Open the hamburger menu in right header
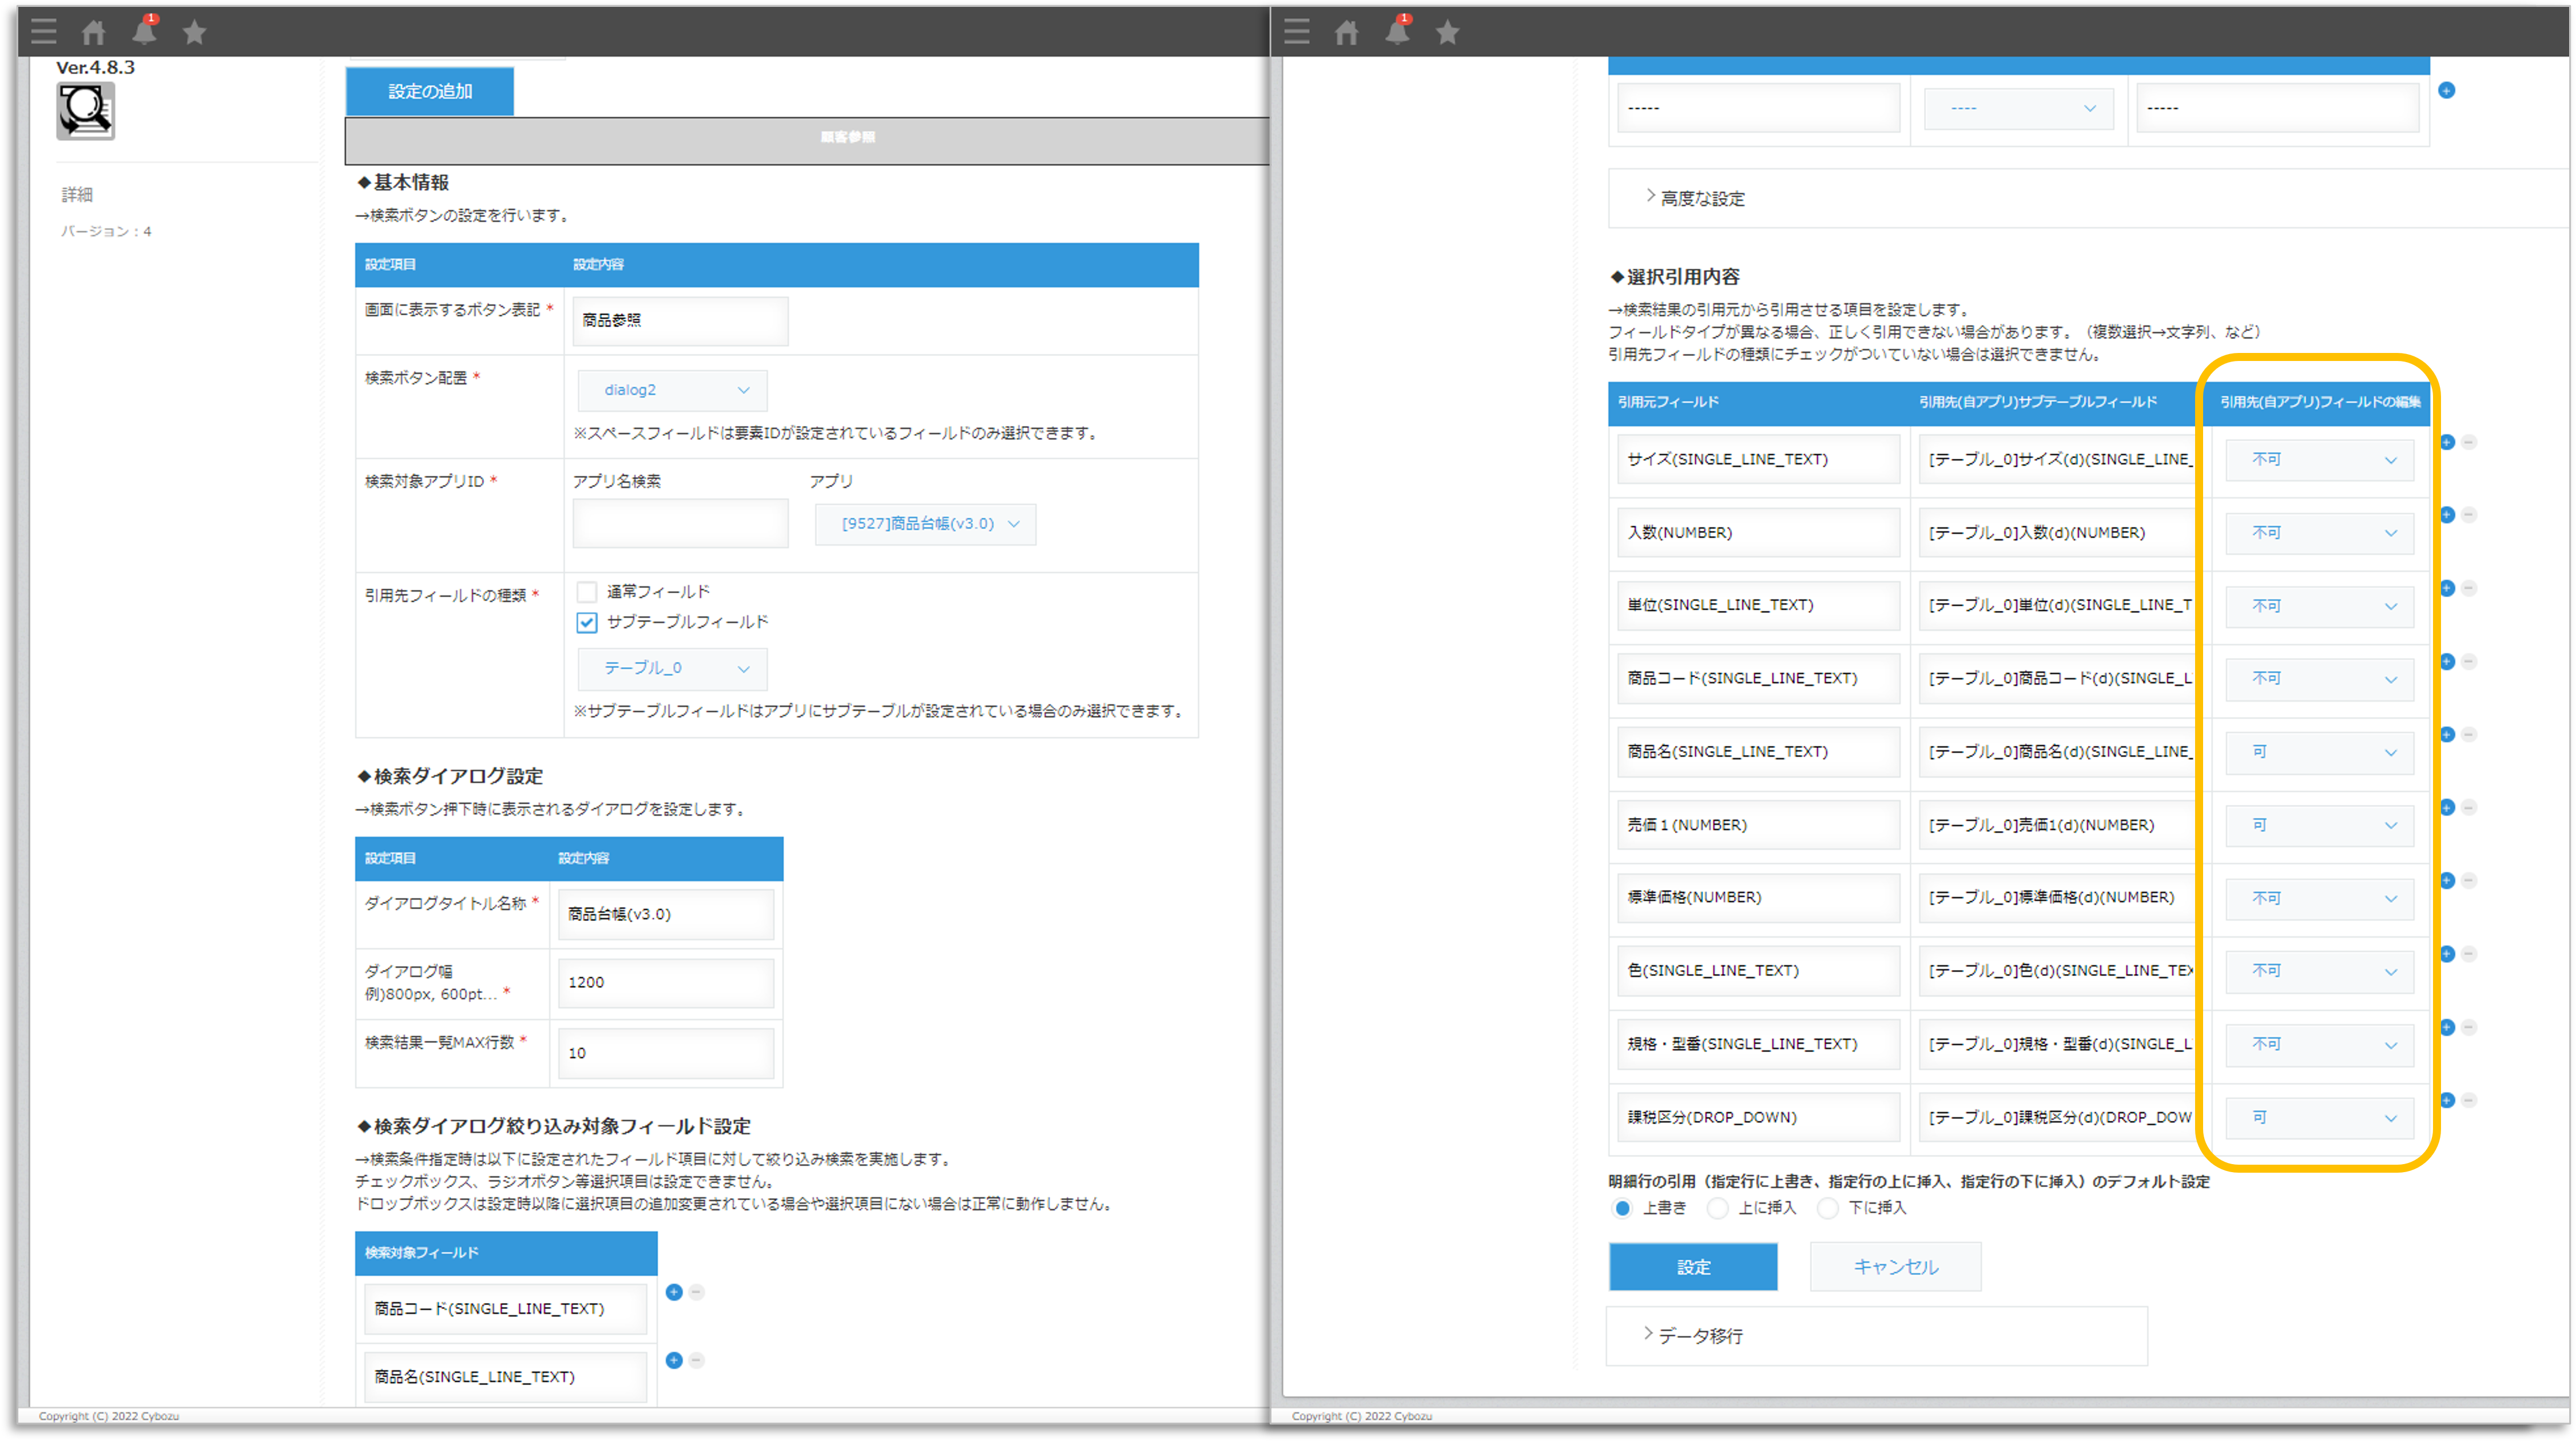The width and height of the screenshot is (2576, 1441). 1297,32
